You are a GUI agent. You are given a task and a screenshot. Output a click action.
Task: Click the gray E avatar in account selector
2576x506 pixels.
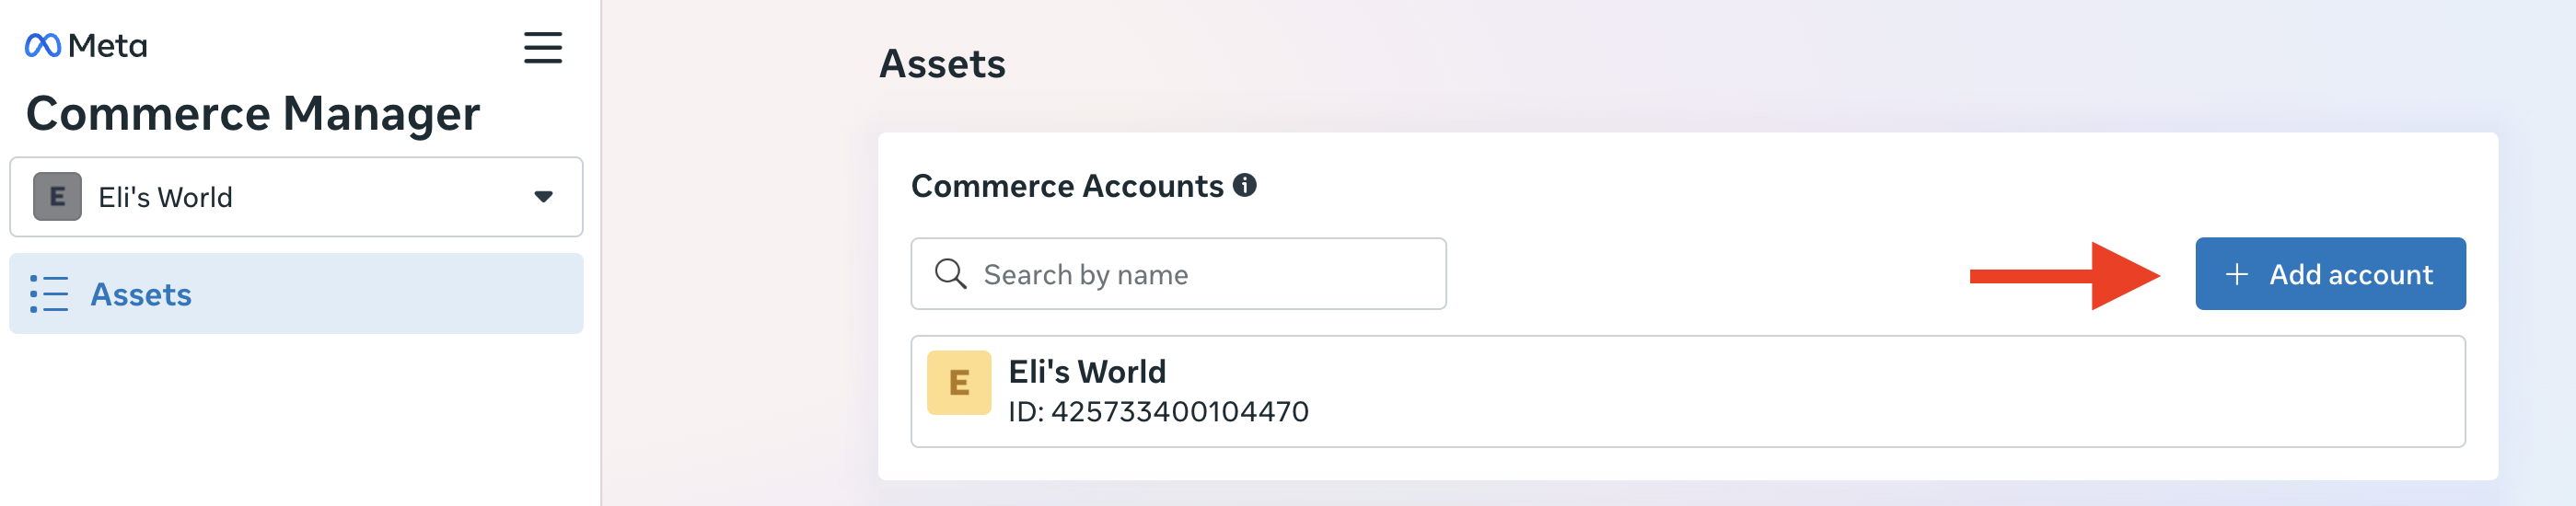pyautogui.click(x=57, y=197)
